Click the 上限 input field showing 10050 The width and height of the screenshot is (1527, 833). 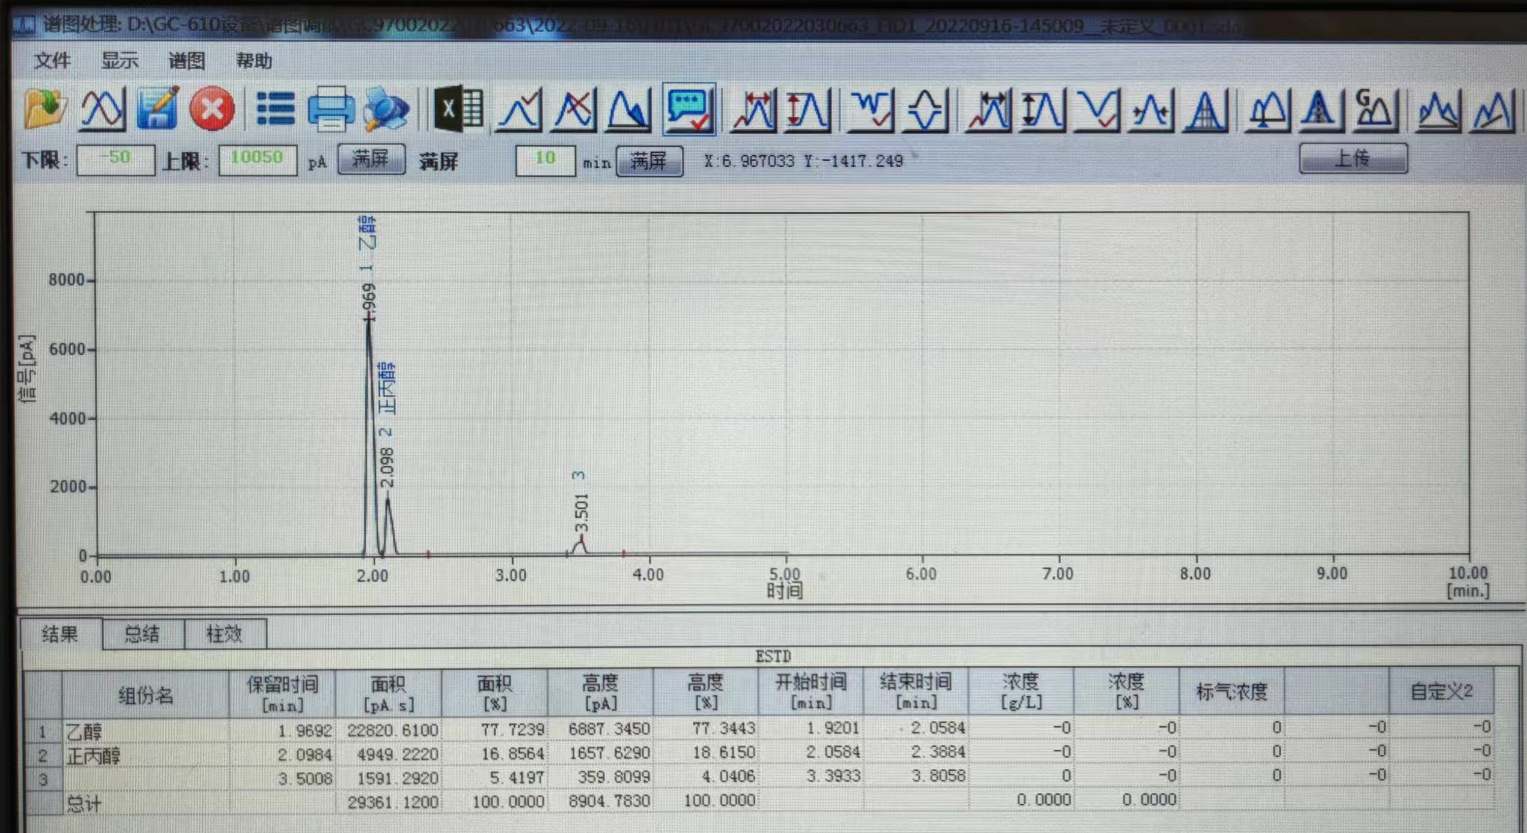pos(257,160)
